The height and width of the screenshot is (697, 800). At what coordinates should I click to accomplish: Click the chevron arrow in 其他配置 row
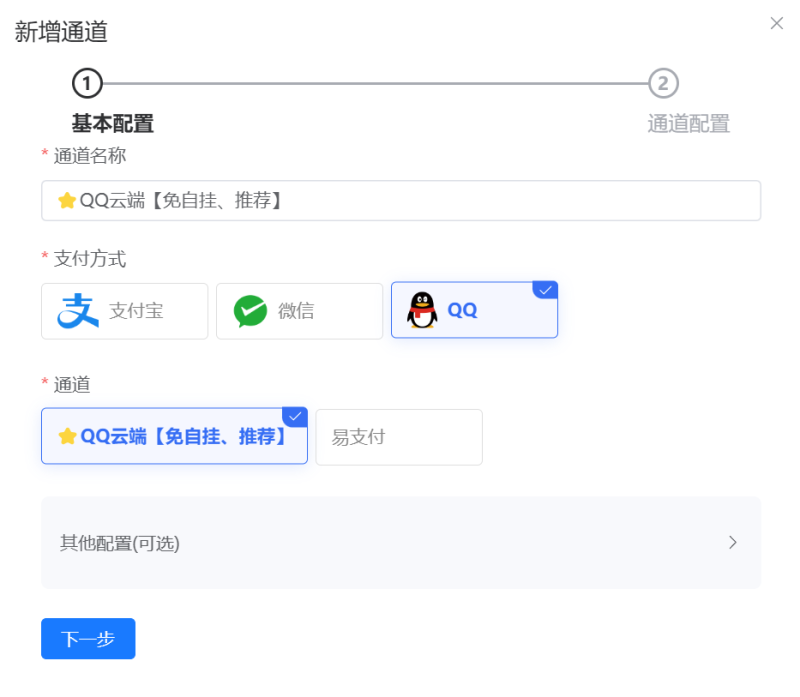[733, 542]
